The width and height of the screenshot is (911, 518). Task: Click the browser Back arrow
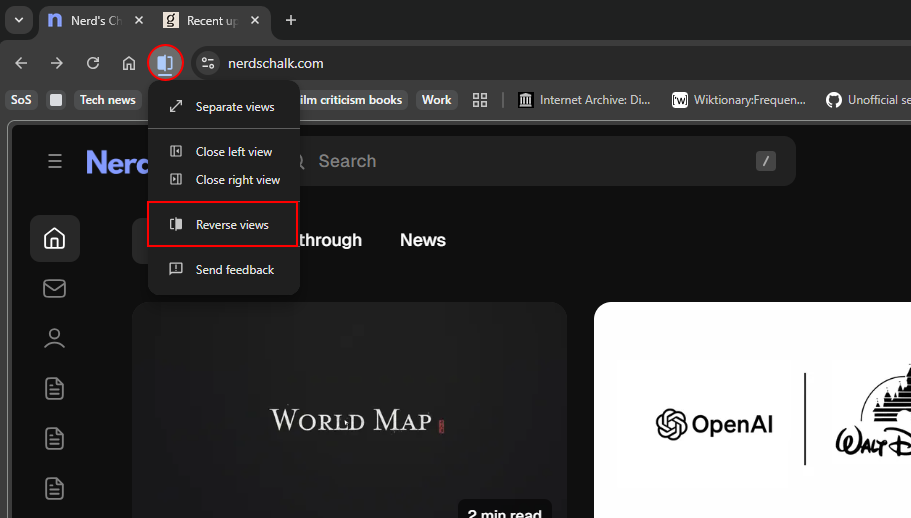[21, 63]
